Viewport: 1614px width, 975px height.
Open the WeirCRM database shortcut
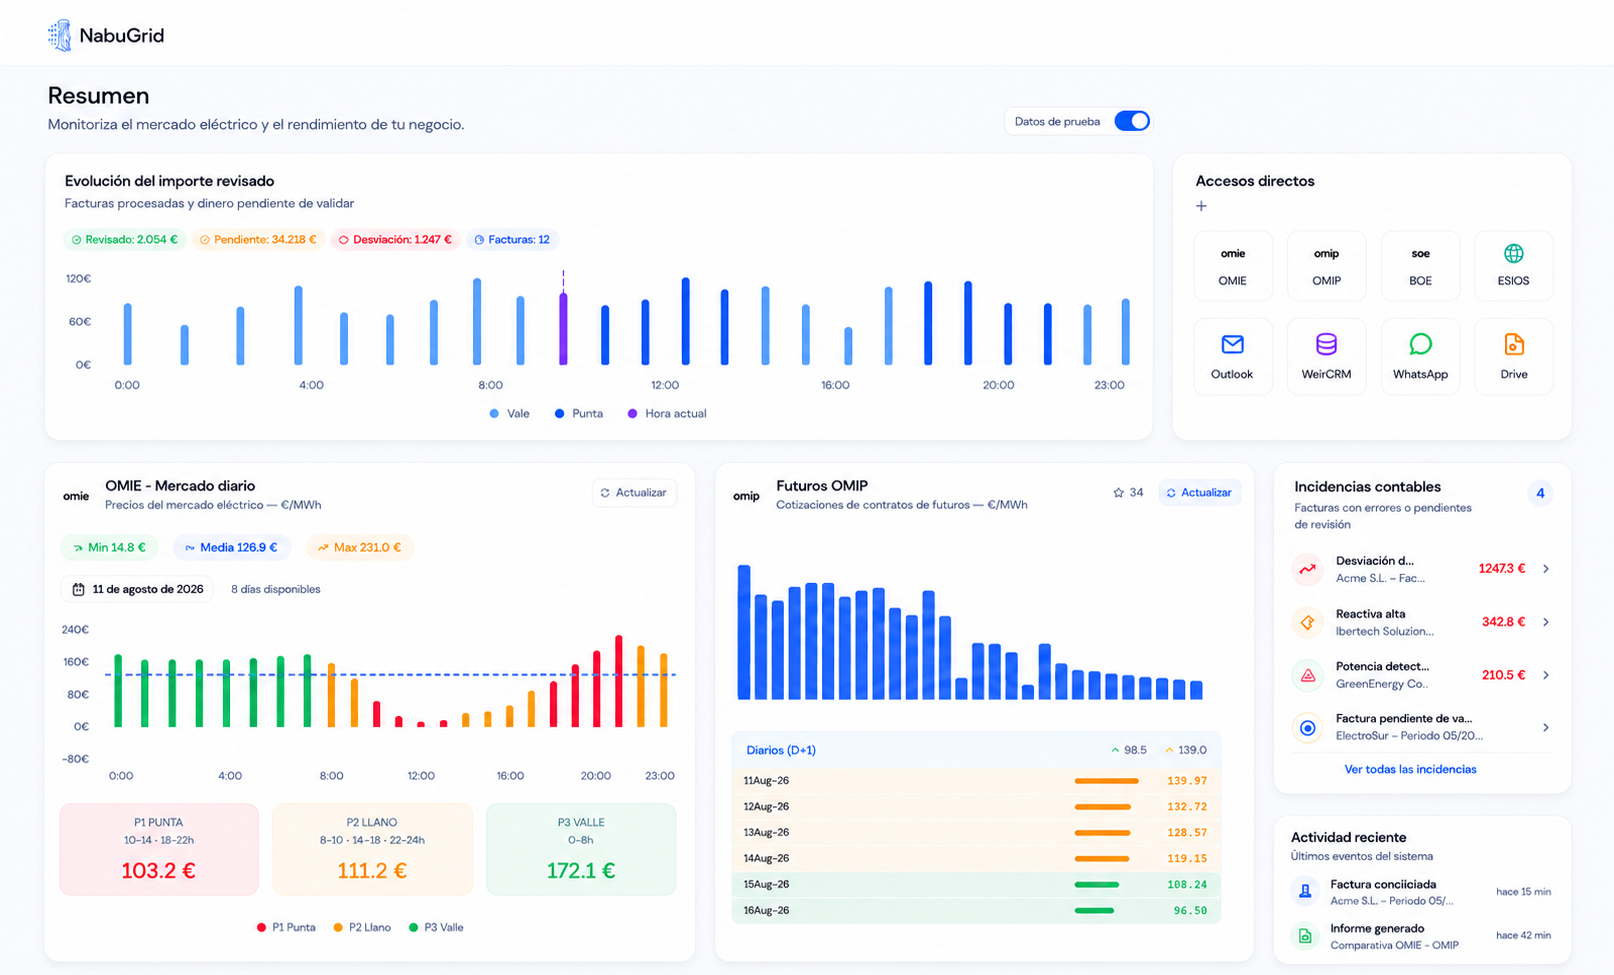[x=1326, y=357]
